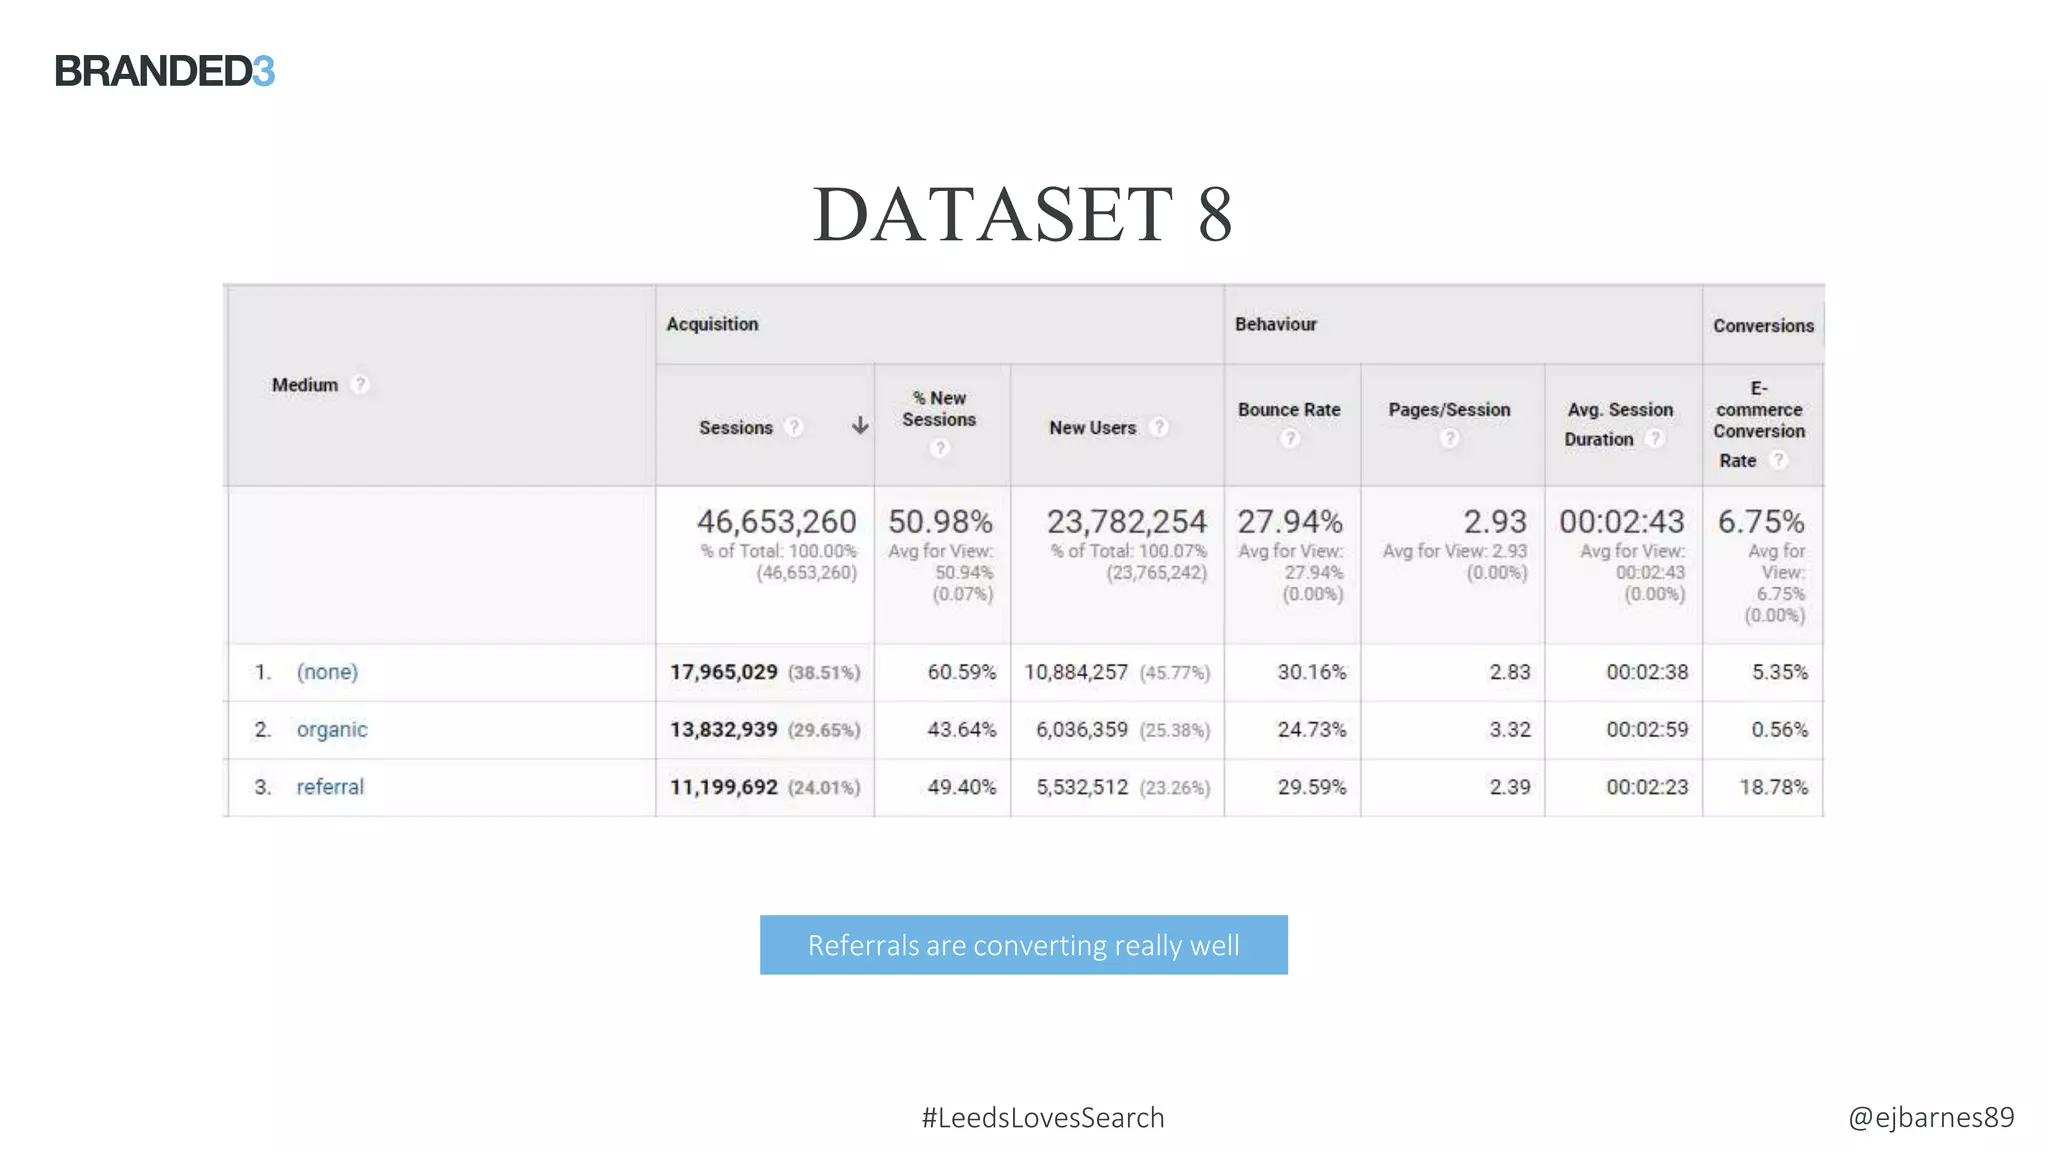This screenshot has height=1152, width=2048.
Task: Click new sessions value 60.59%
Action: click(961, 672)
